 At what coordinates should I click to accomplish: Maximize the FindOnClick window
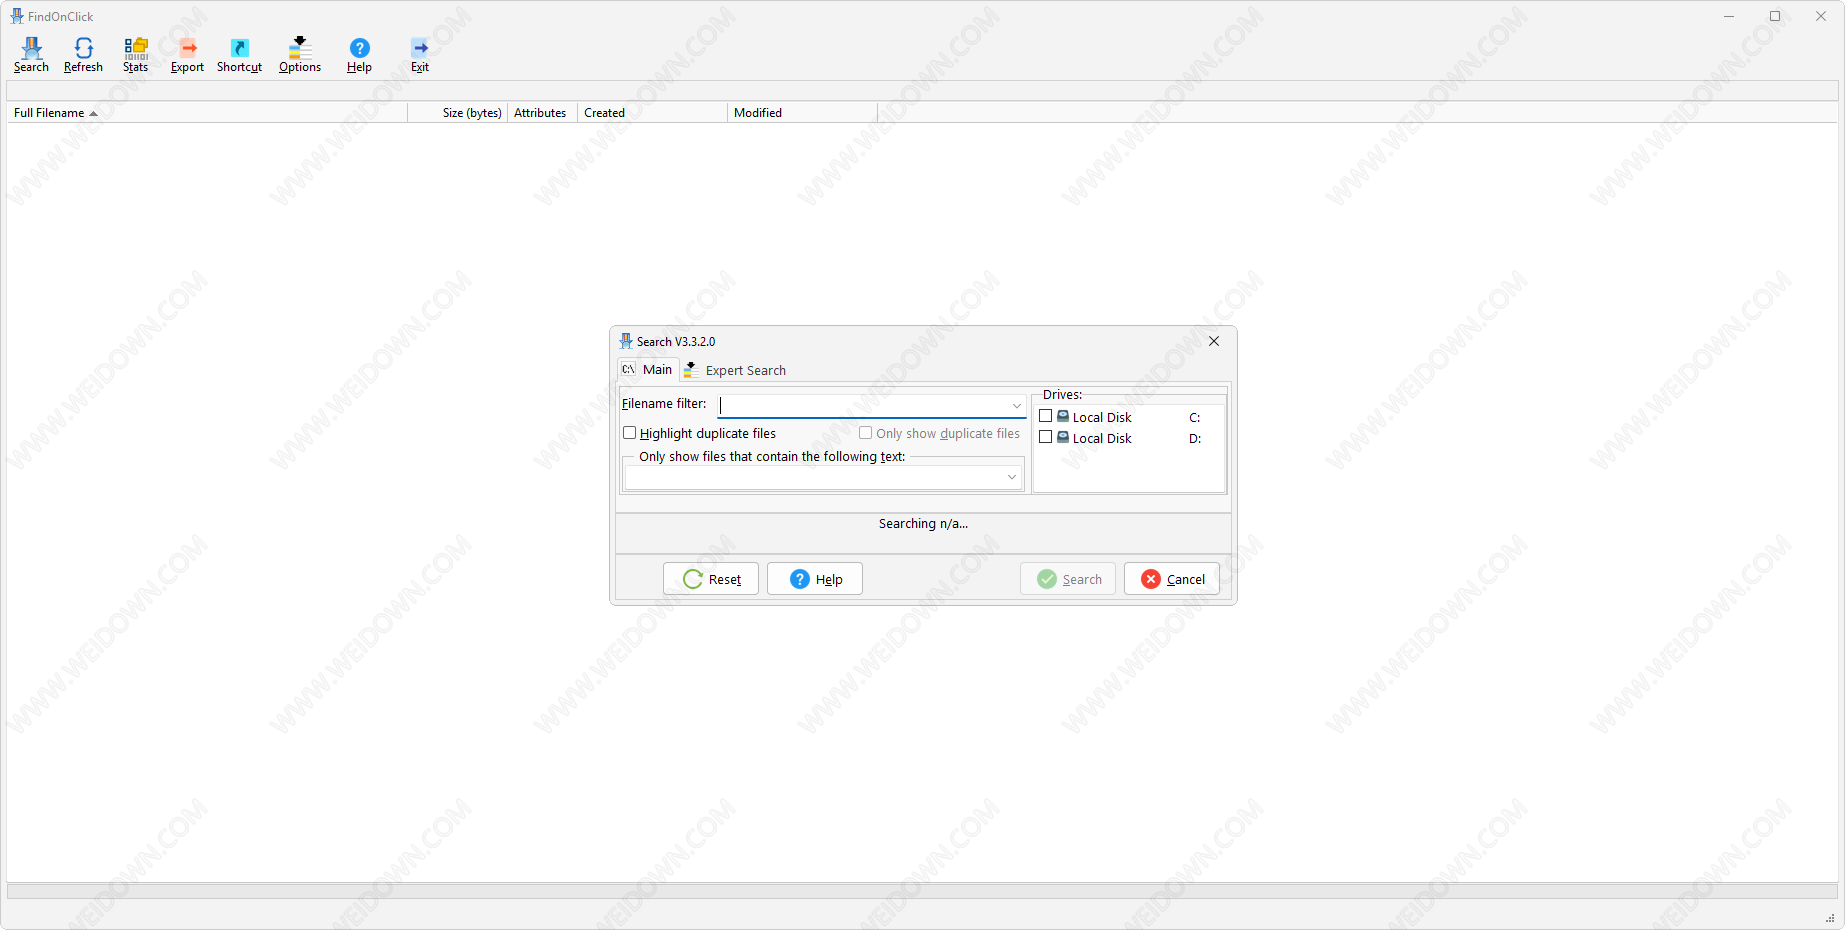click(1775, 16)
